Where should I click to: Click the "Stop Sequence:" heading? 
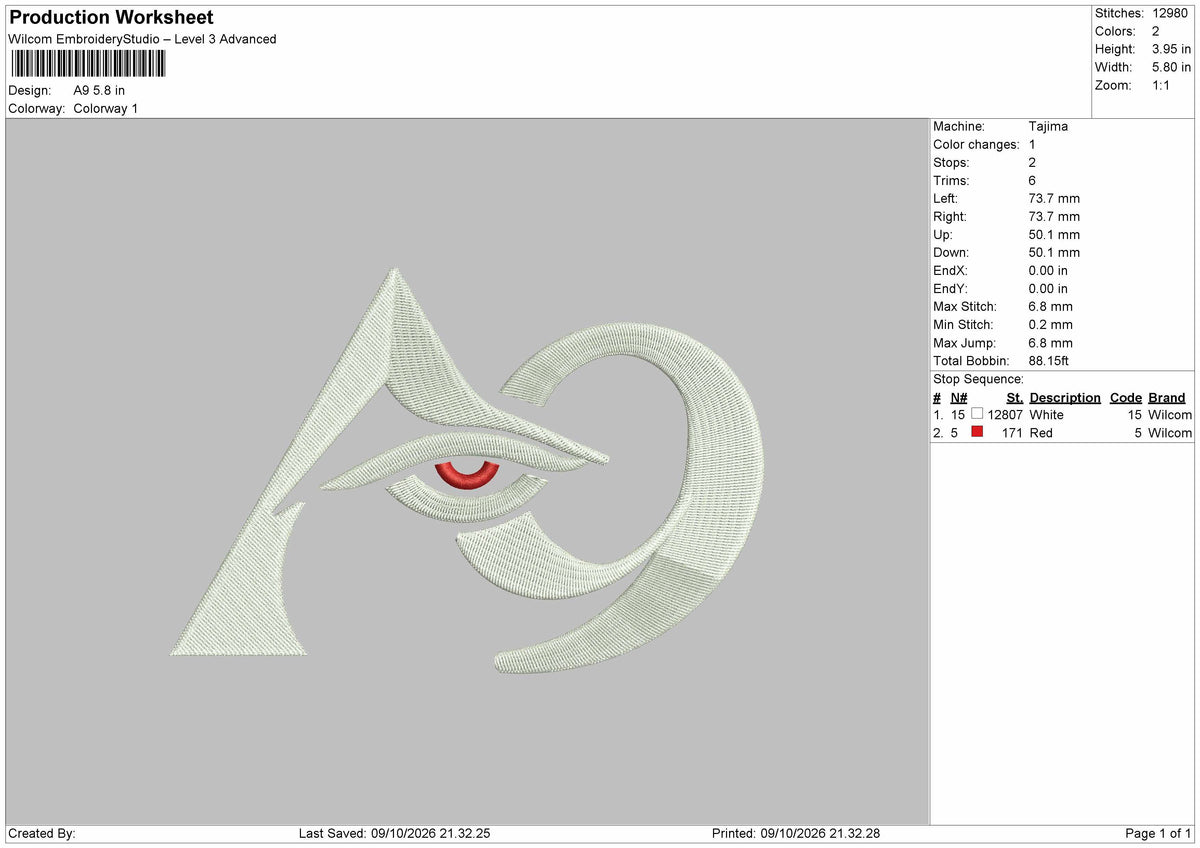click(978, 379)
